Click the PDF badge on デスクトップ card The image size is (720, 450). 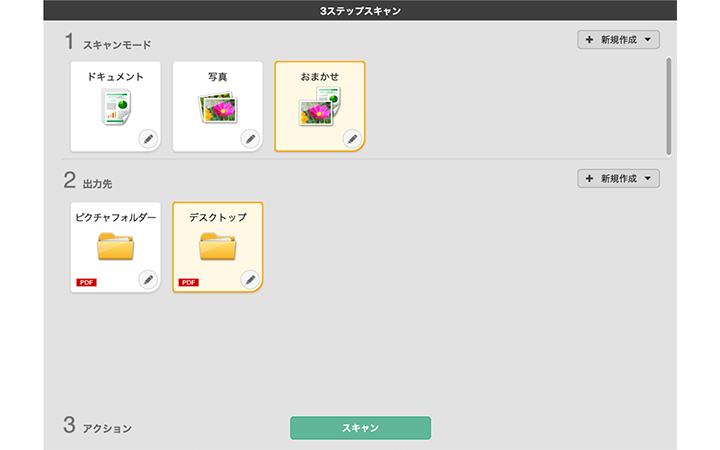[x=188, y=283]
